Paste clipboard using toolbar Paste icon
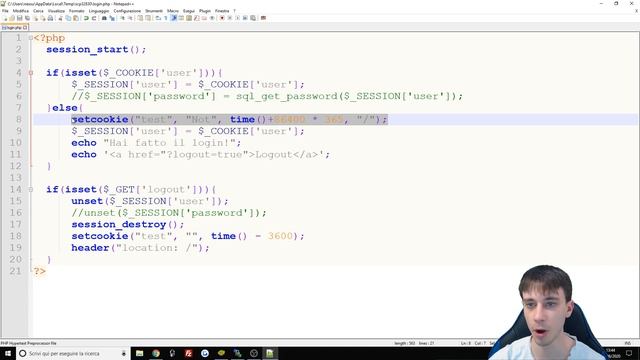The image size is (640, 360). (x=76, y=18)
